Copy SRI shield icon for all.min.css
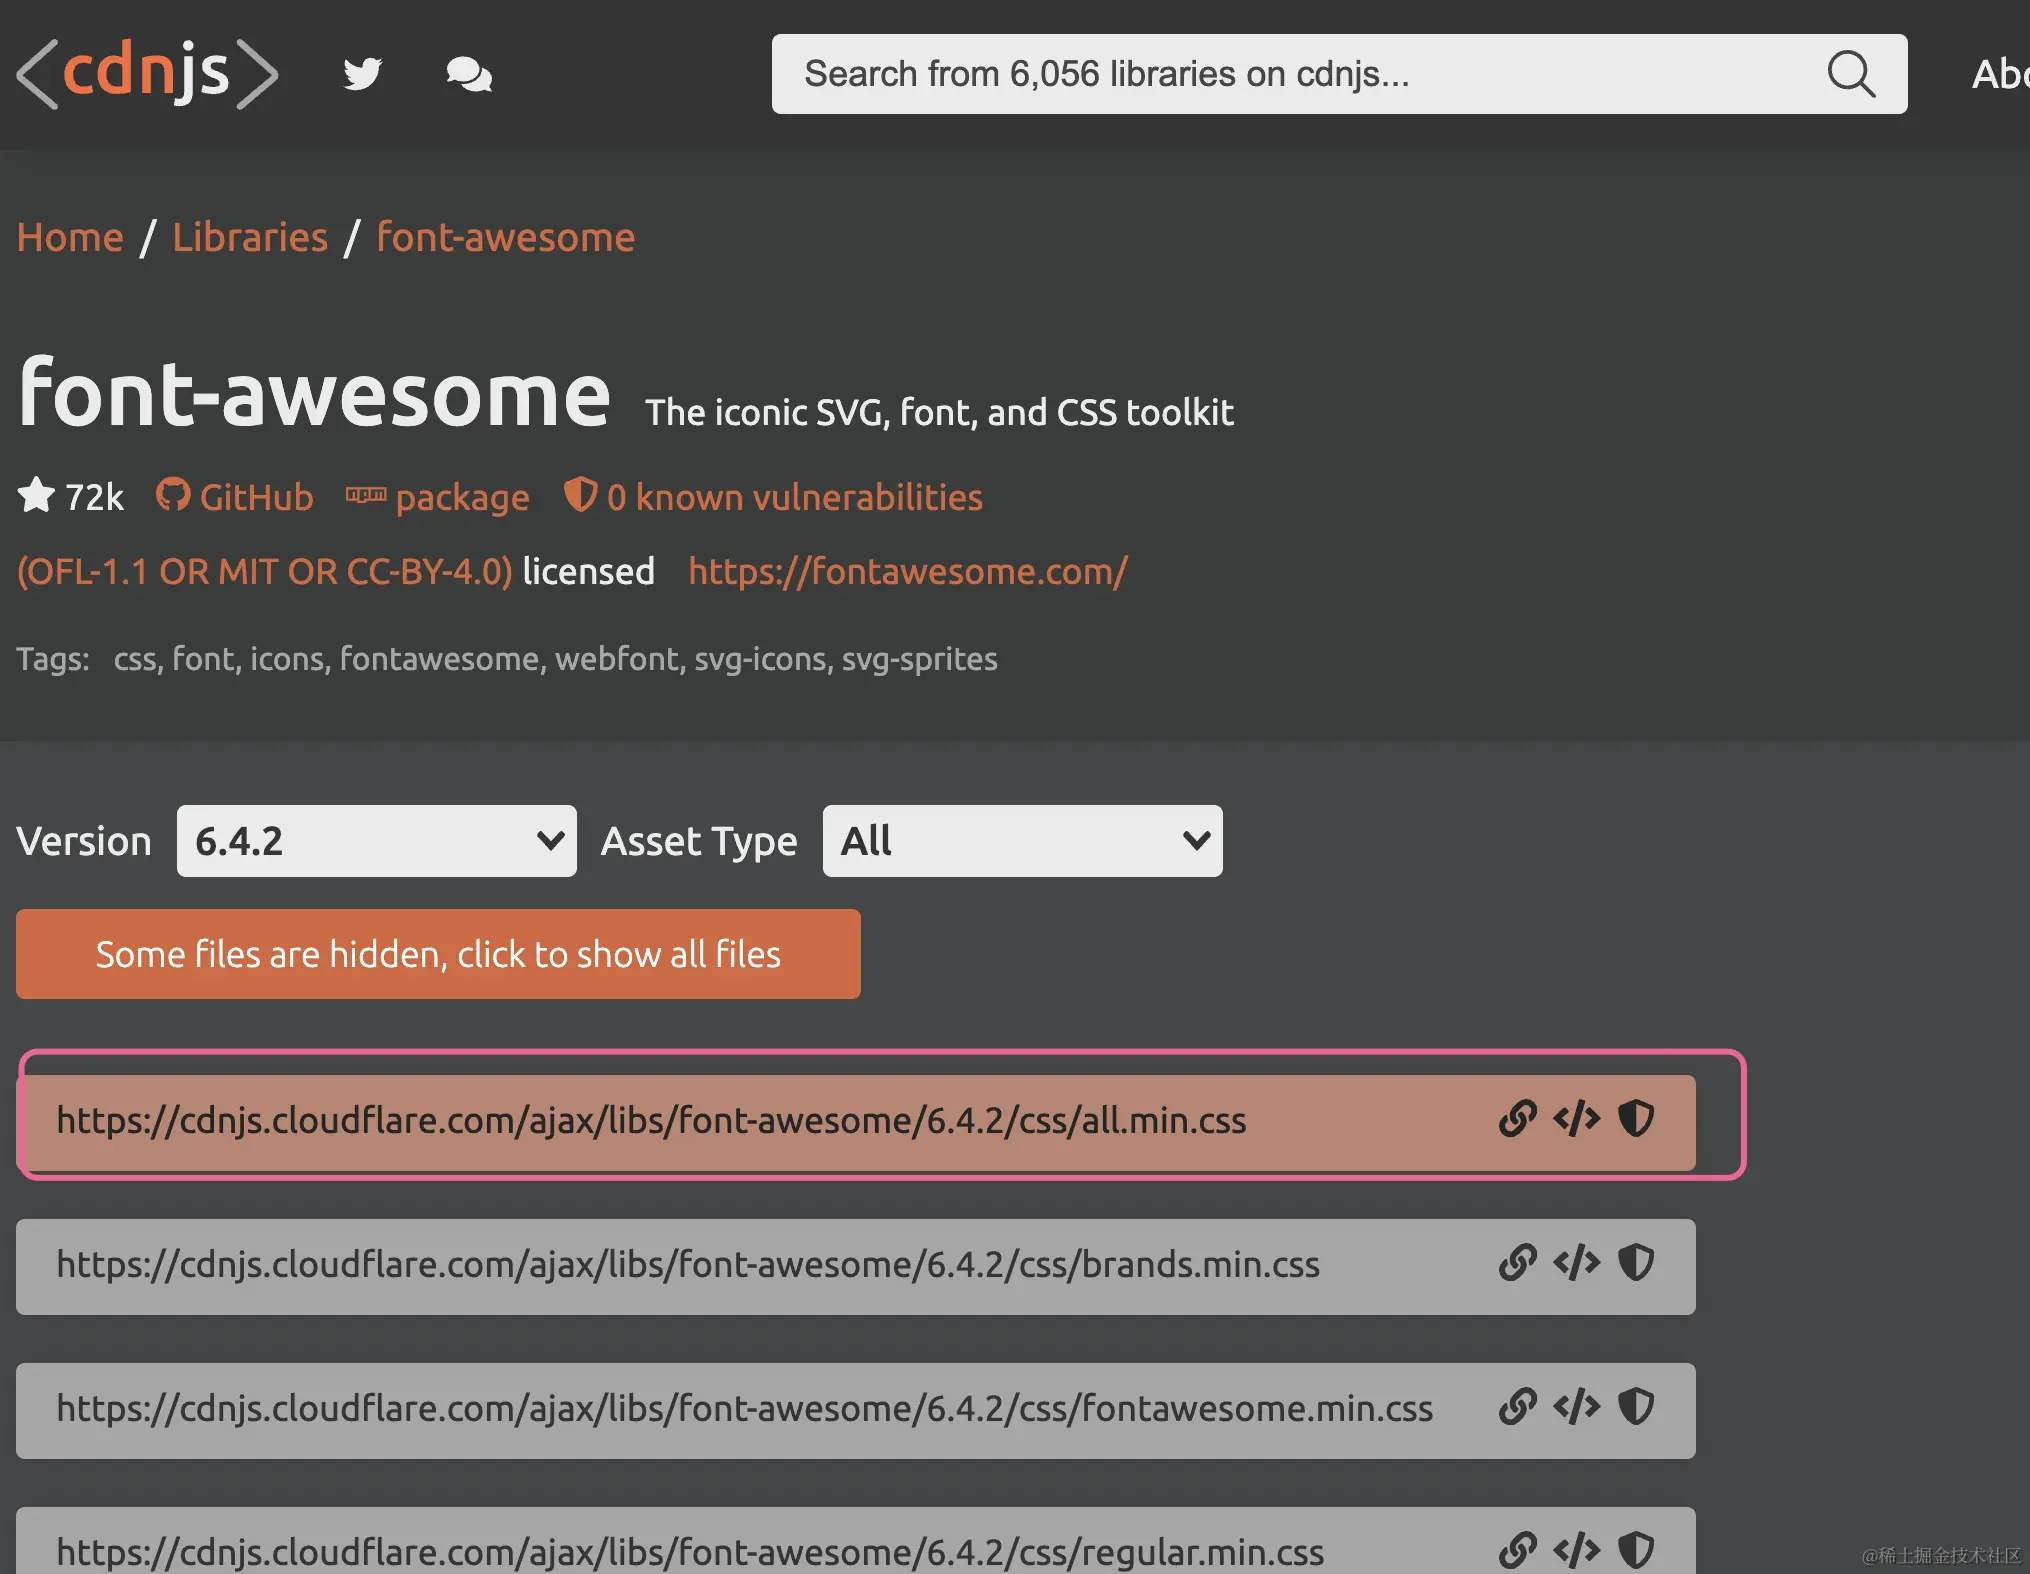This screenshot has width=2030, height=1574. click(1636, 1119)
